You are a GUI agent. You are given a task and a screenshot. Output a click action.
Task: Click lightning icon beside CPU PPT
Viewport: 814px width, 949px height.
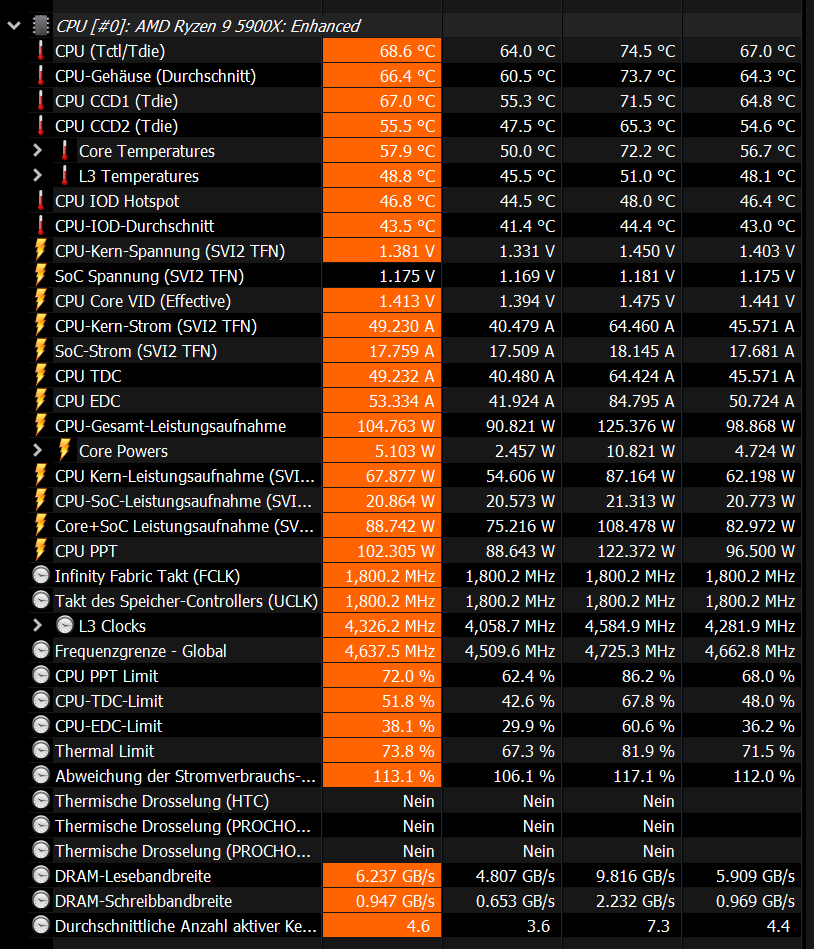click(41, 551)
